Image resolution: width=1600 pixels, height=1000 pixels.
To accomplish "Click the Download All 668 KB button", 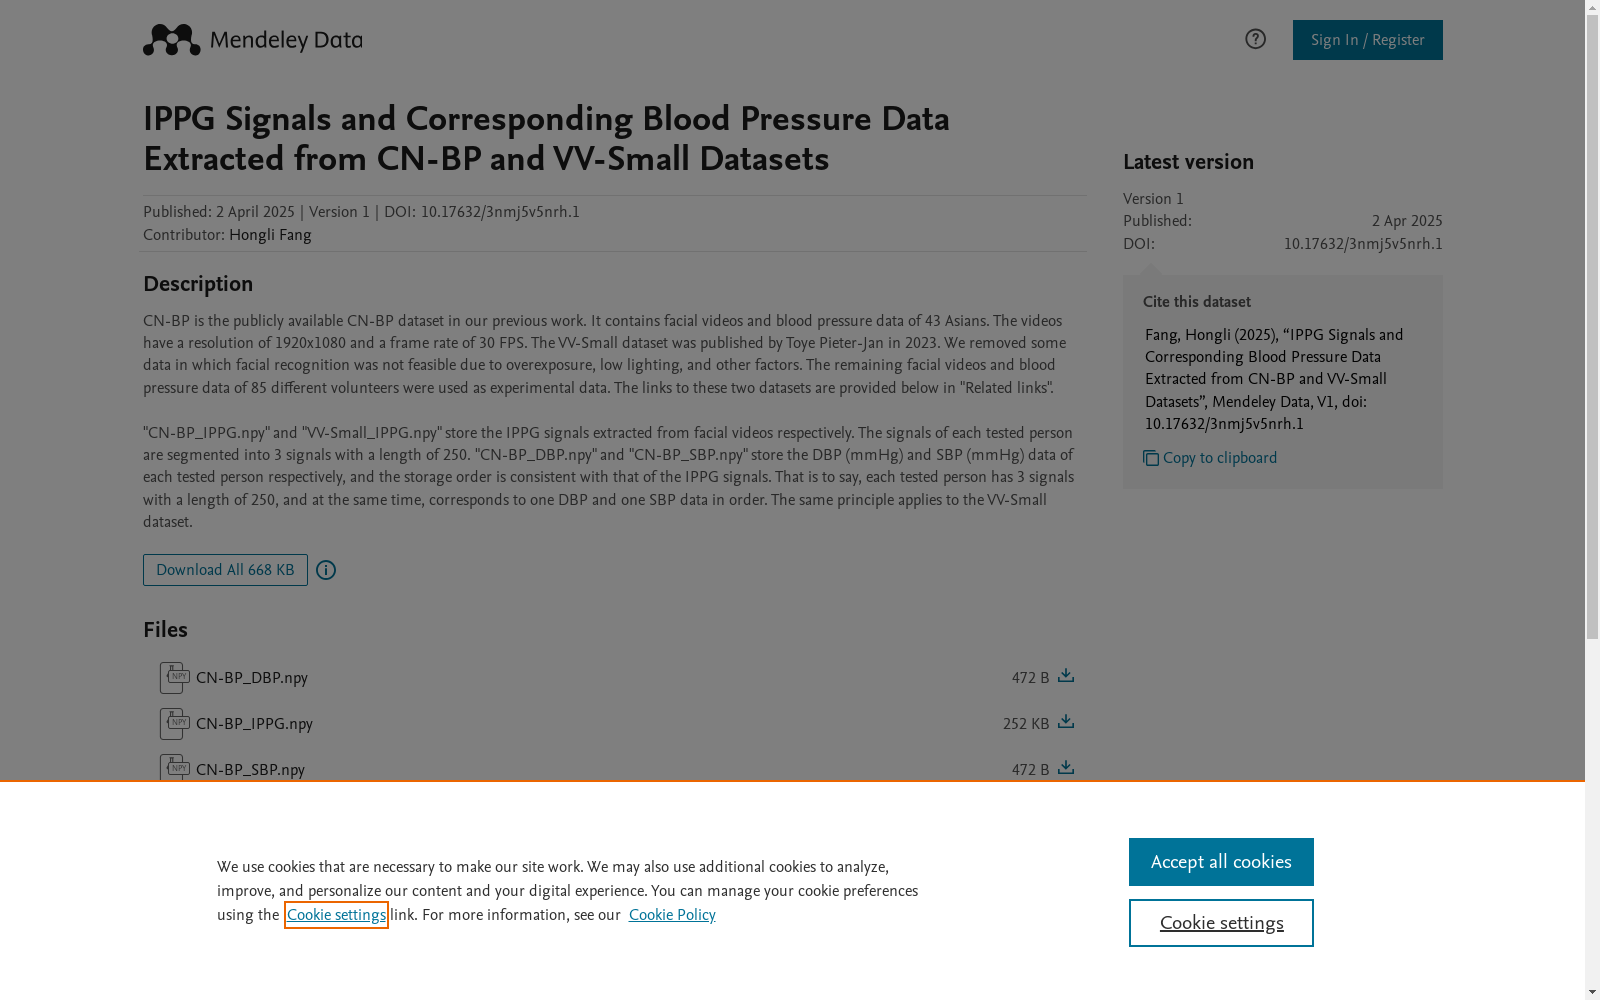I will 225,570.
